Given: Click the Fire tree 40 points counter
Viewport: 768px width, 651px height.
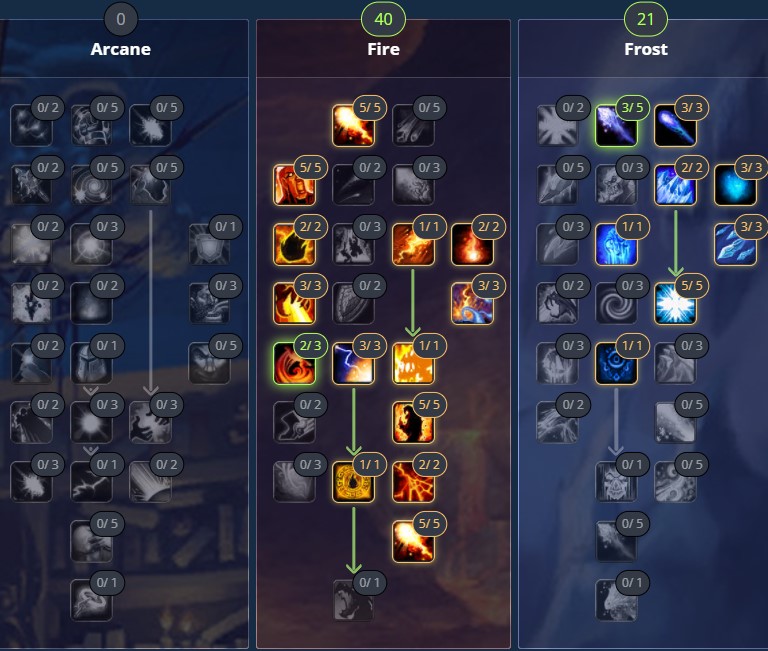Looking at the screenshot, I should click(383, 19).
